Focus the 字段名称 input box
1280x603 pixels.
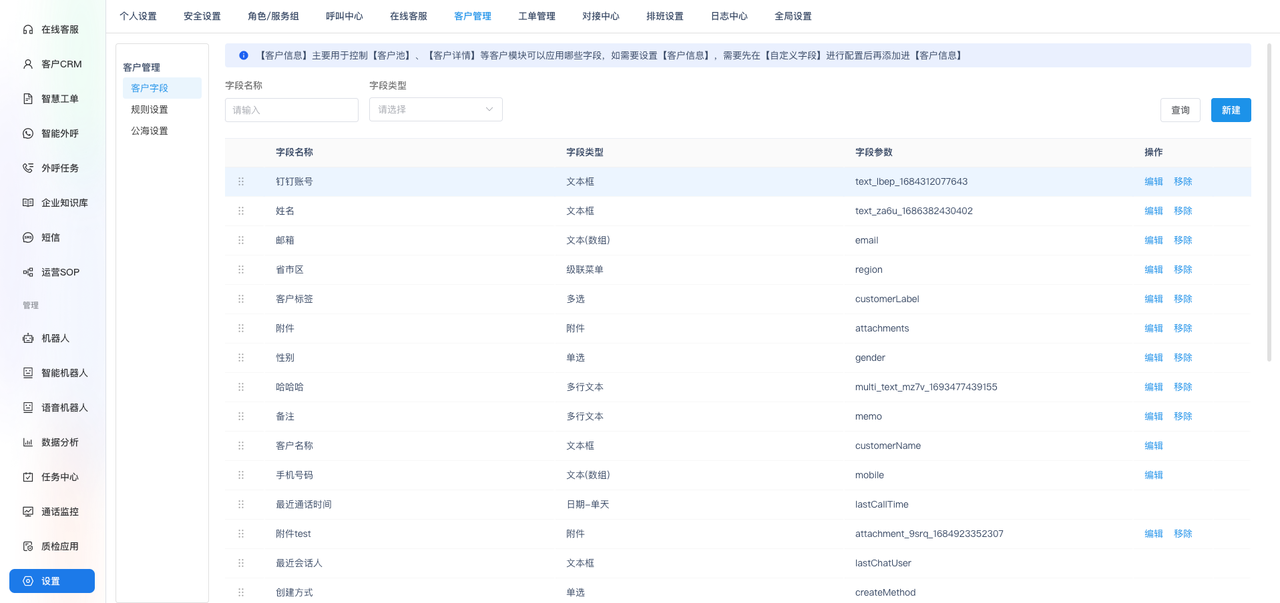292,110
